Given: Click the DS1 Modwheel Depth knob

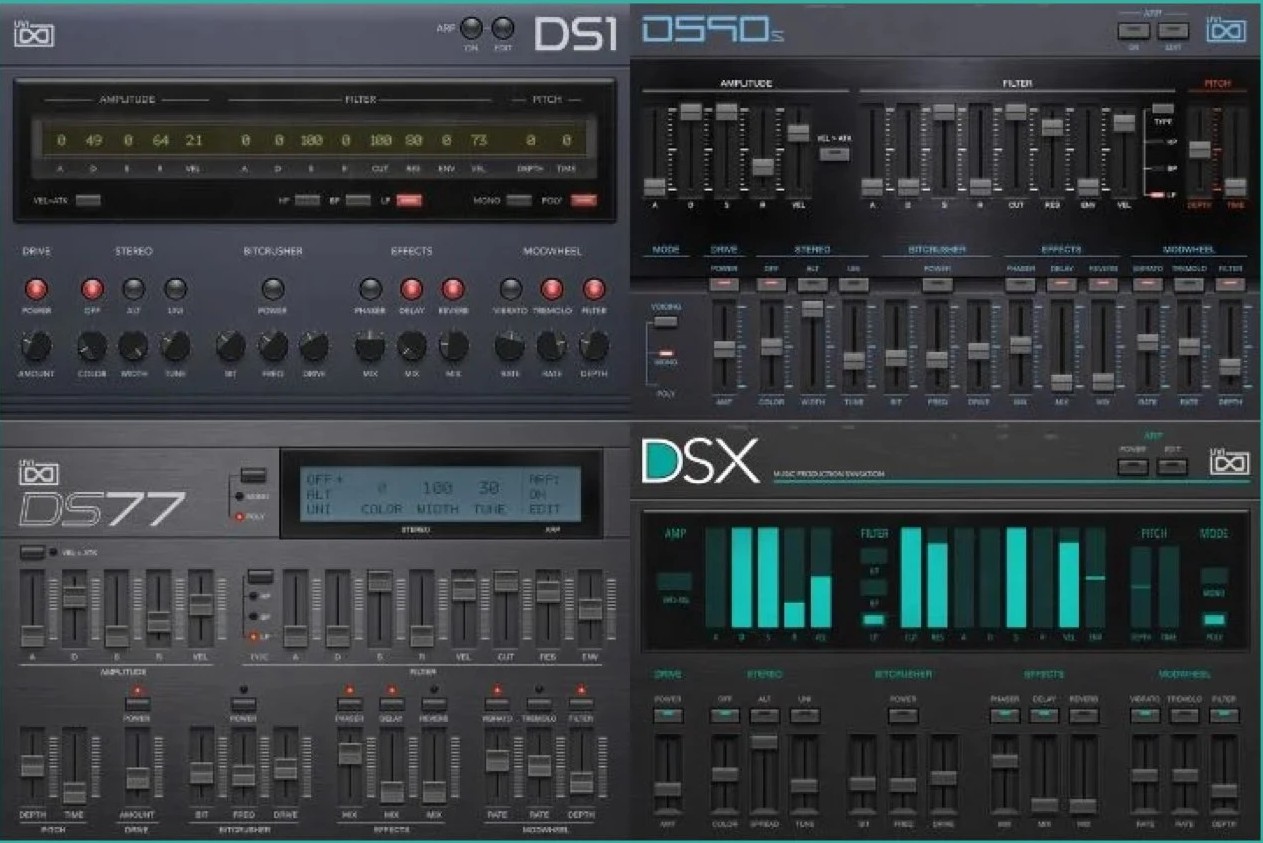Looking at the screenshot, I should (x=594, y=346).
